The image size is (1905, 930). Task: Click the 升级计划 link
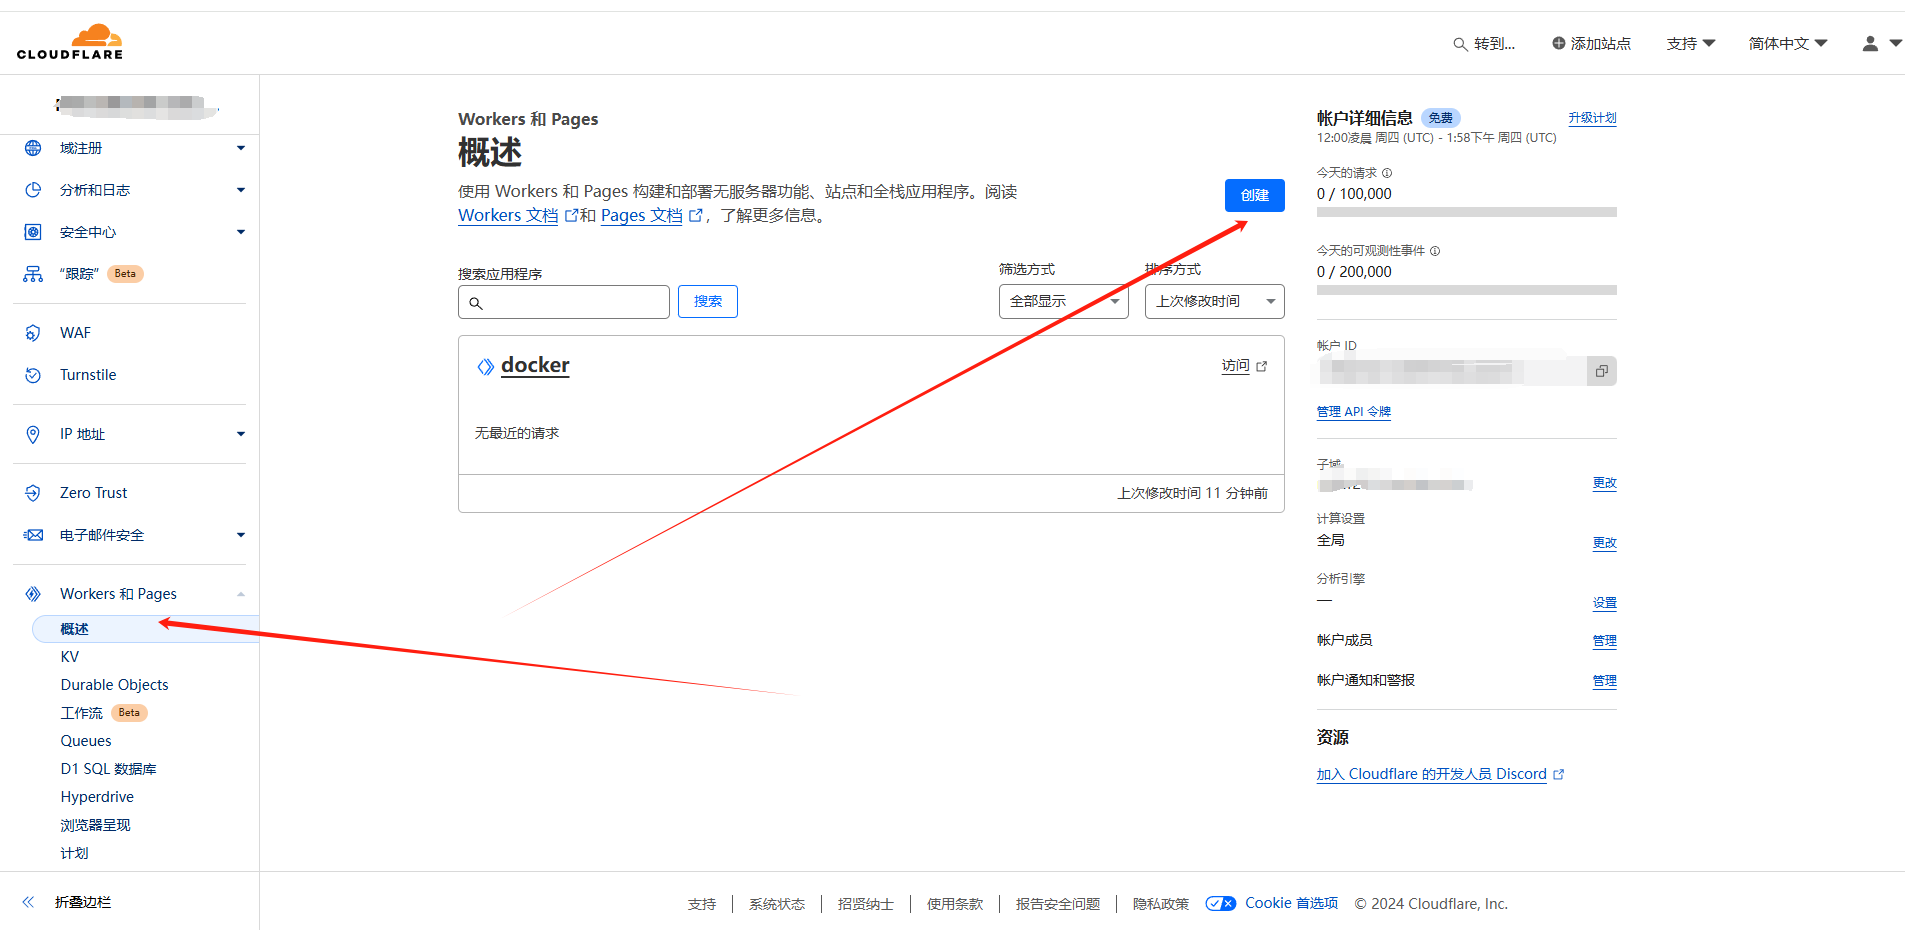tap(1592, 118)
